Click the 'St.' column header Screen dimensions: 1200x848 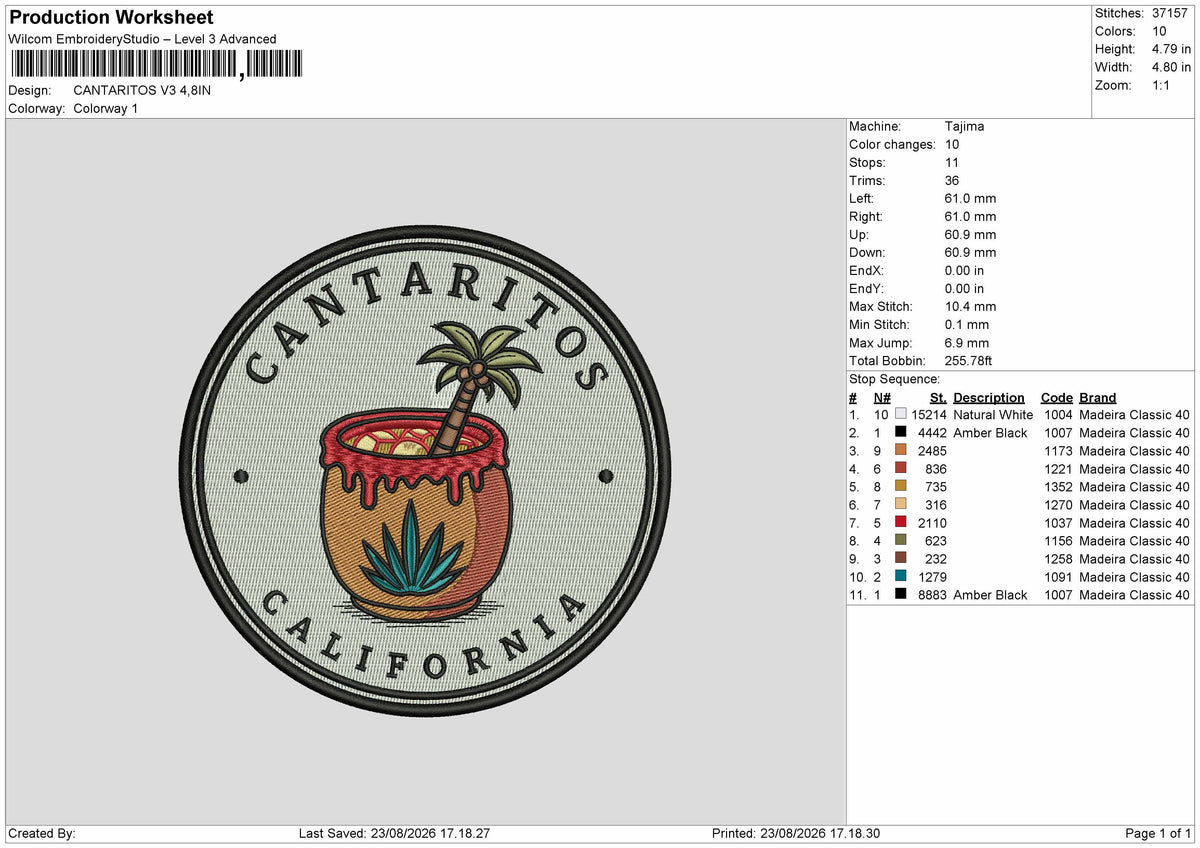(x=938, y=397)
